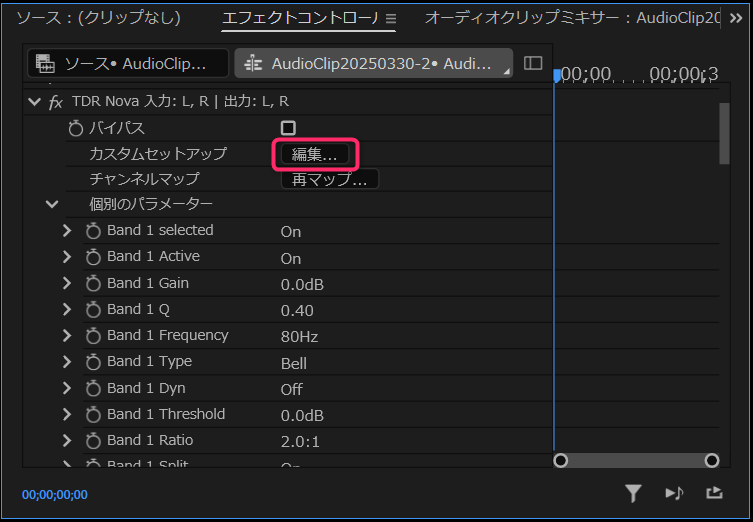
Task: Click the stopwatch icon next to バイパス
Action: (x=75, y=128)
